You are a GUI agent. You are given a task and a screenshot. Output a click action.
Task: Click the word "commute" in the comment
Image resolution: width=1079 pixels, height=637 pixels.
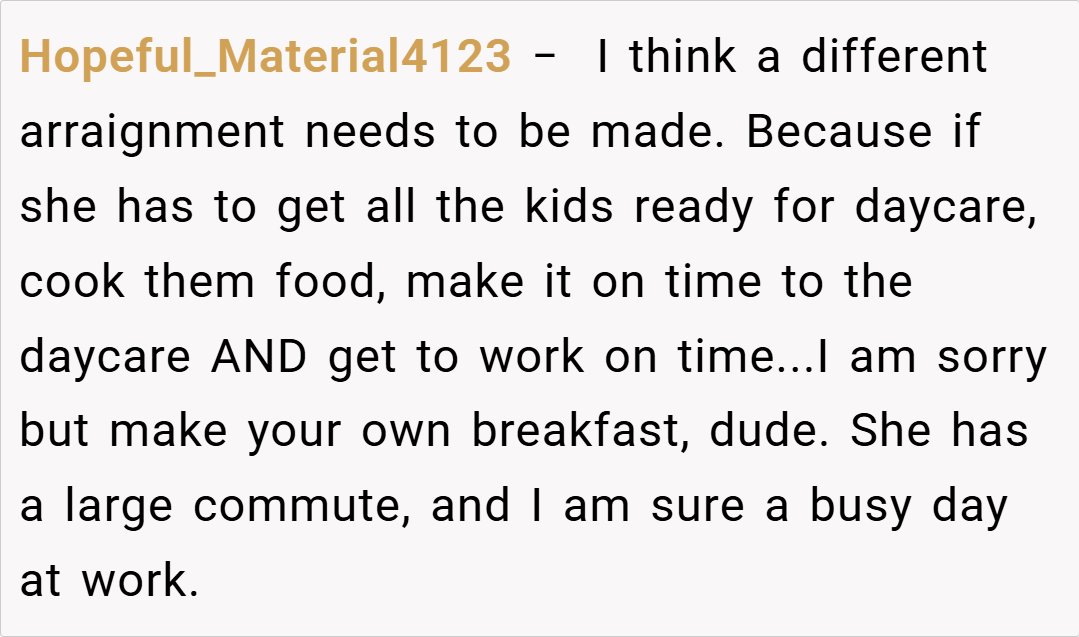tap(300, 507)
